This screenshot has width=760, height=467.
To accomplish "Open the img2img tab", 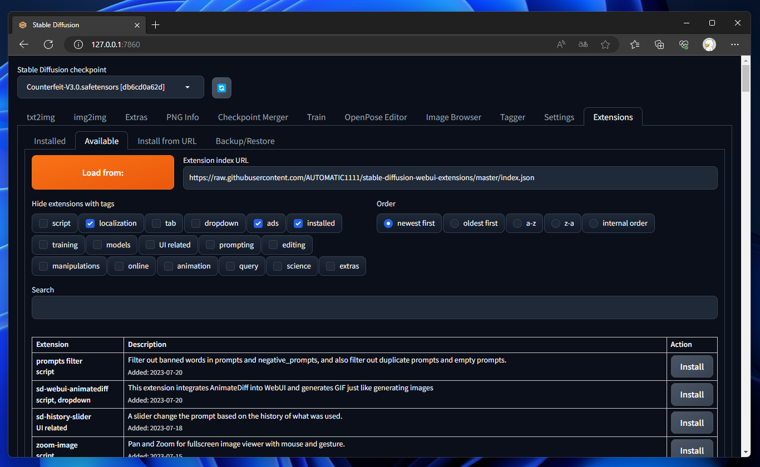I will (90, 117).
